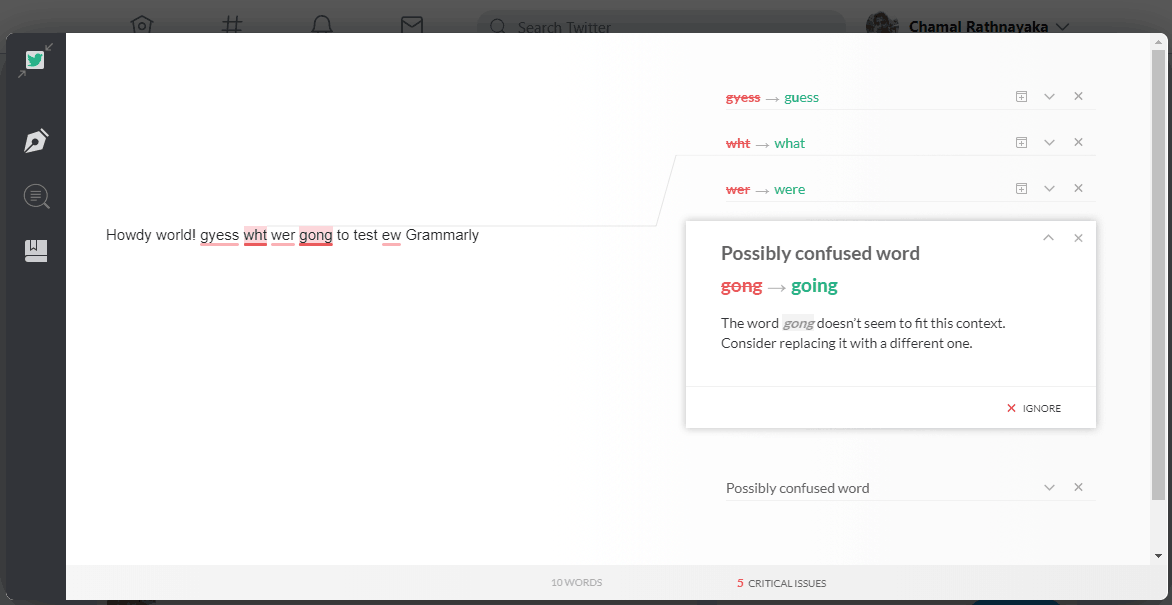
Task: Add gyess to dictionary icon
Action: 1021,96
